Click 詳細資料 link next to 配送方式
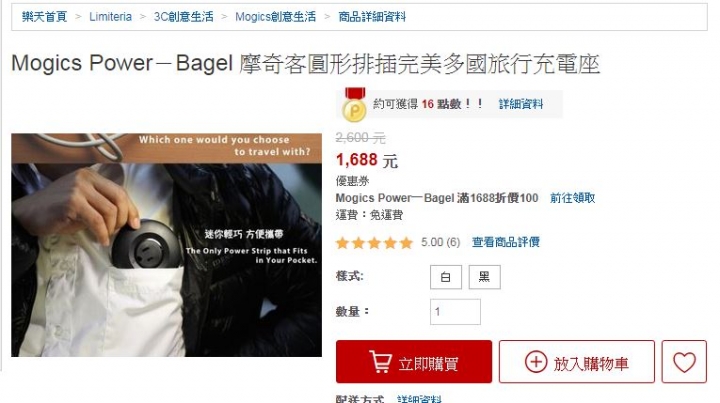The width and height of the screenshot is (720, 403). [x=419, y=398]
